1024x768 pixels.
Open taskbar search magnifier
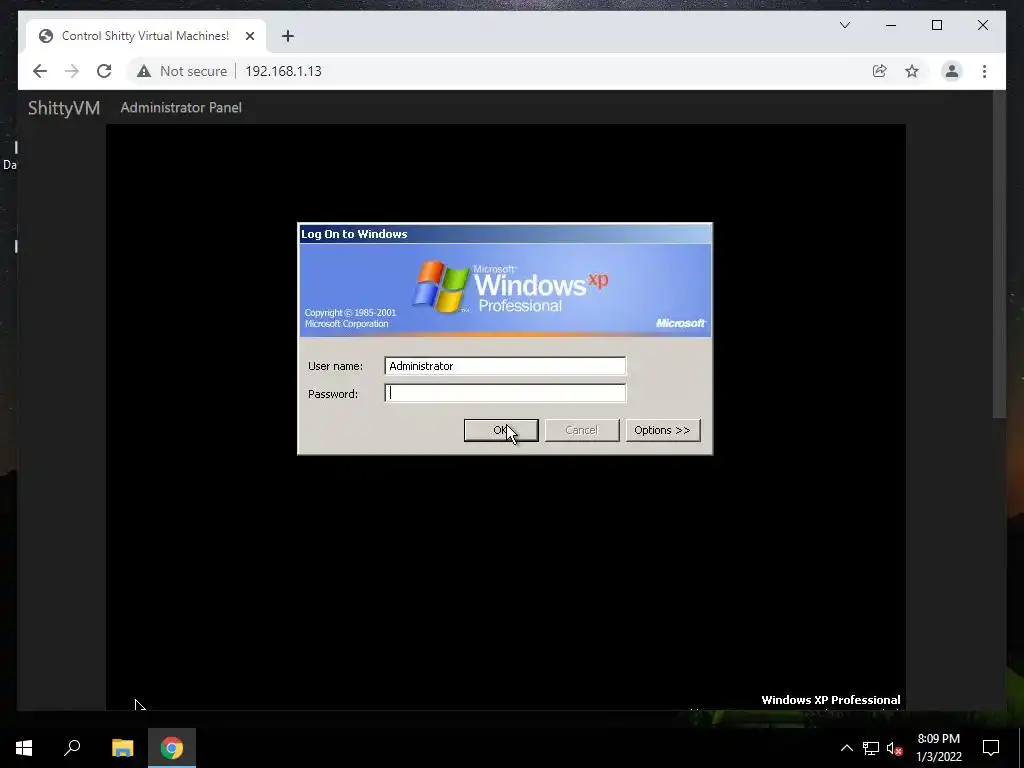point(72,748)
